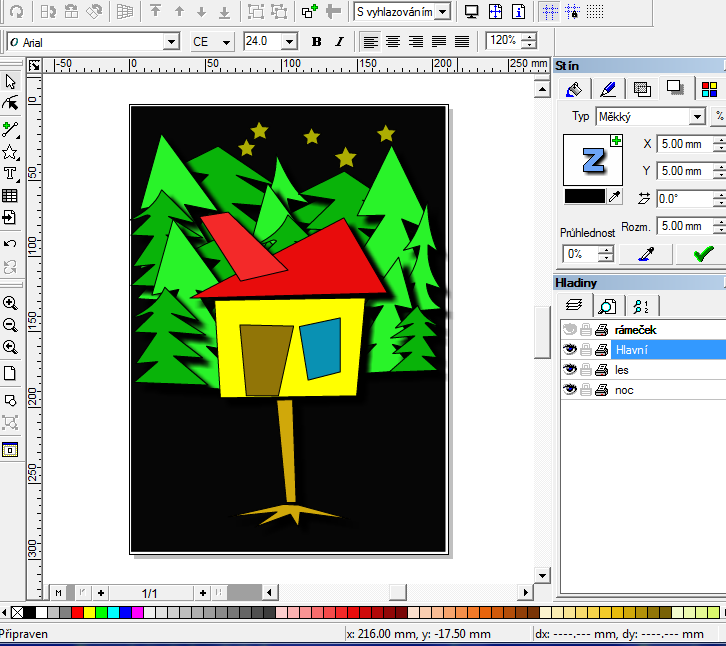Toggle printing of the noc layer
The image size is (726, 646).
[601, 390]
